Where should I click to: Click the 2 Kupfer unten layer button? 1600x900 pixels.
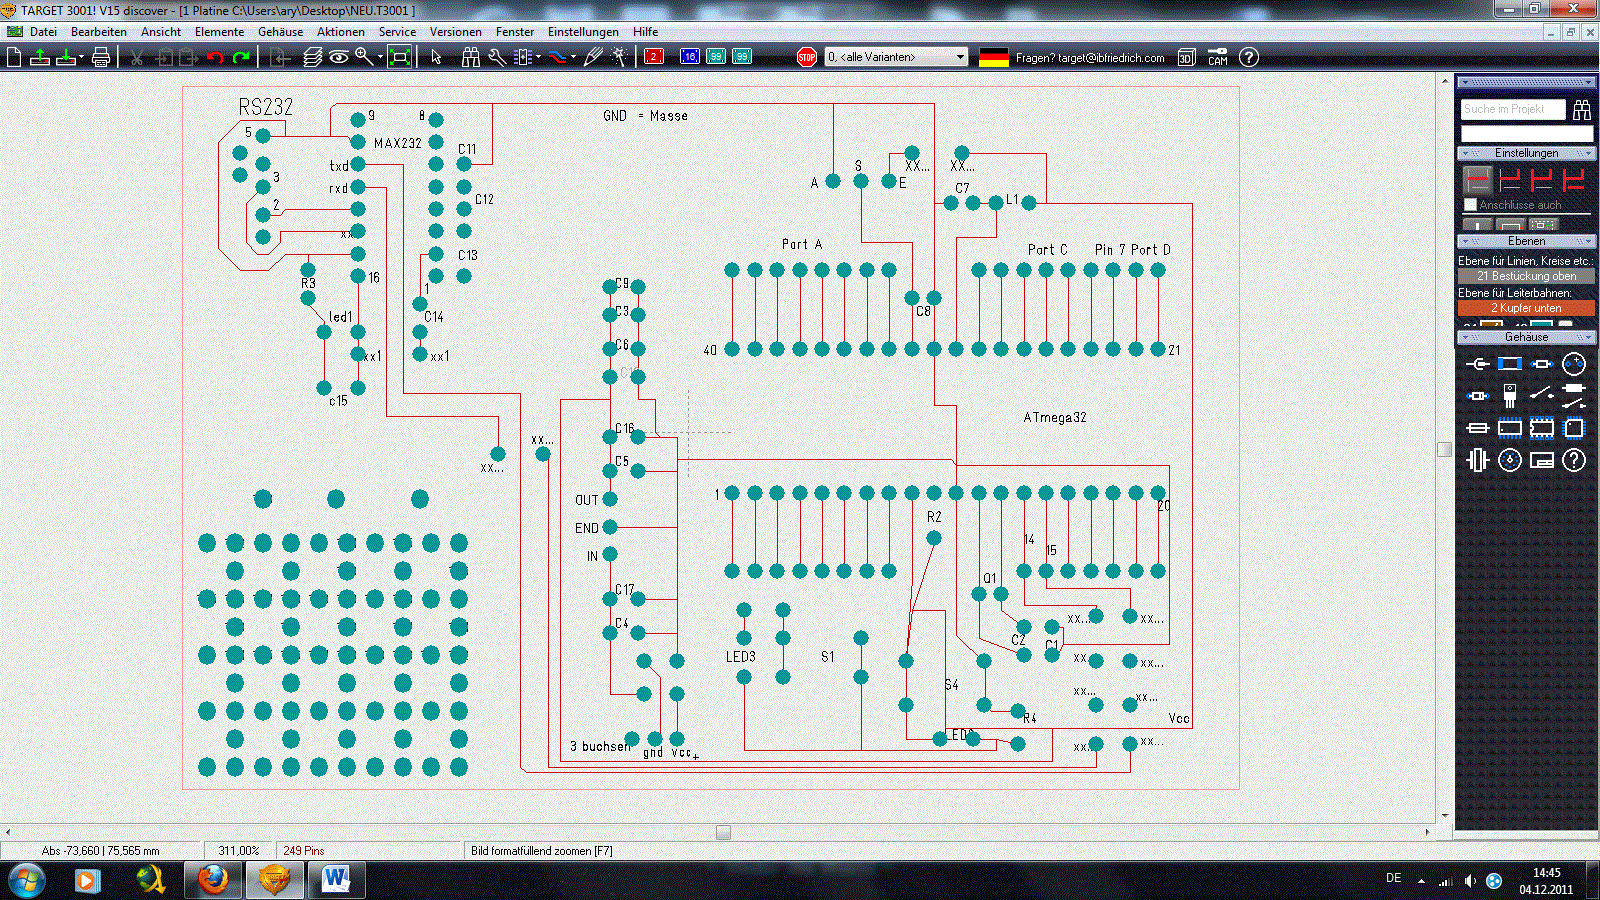point(1526,308)
